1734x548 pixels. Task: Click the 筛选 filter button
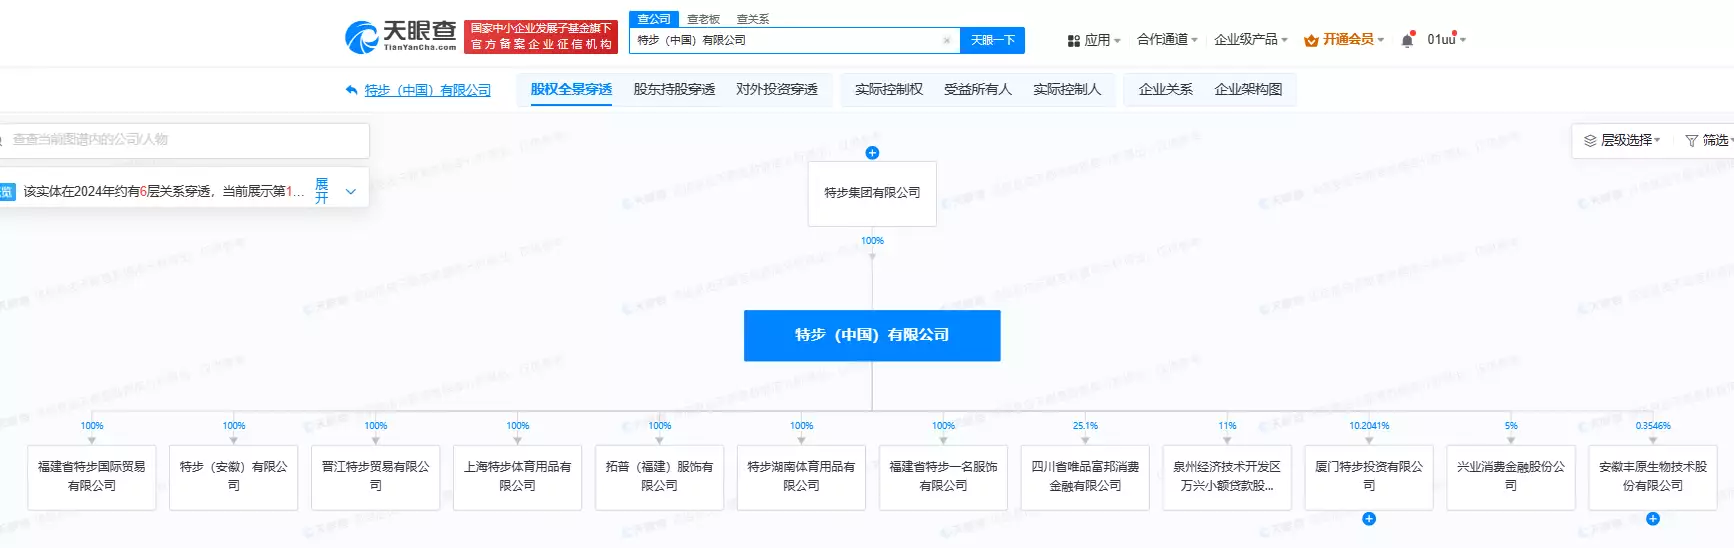1708,140
